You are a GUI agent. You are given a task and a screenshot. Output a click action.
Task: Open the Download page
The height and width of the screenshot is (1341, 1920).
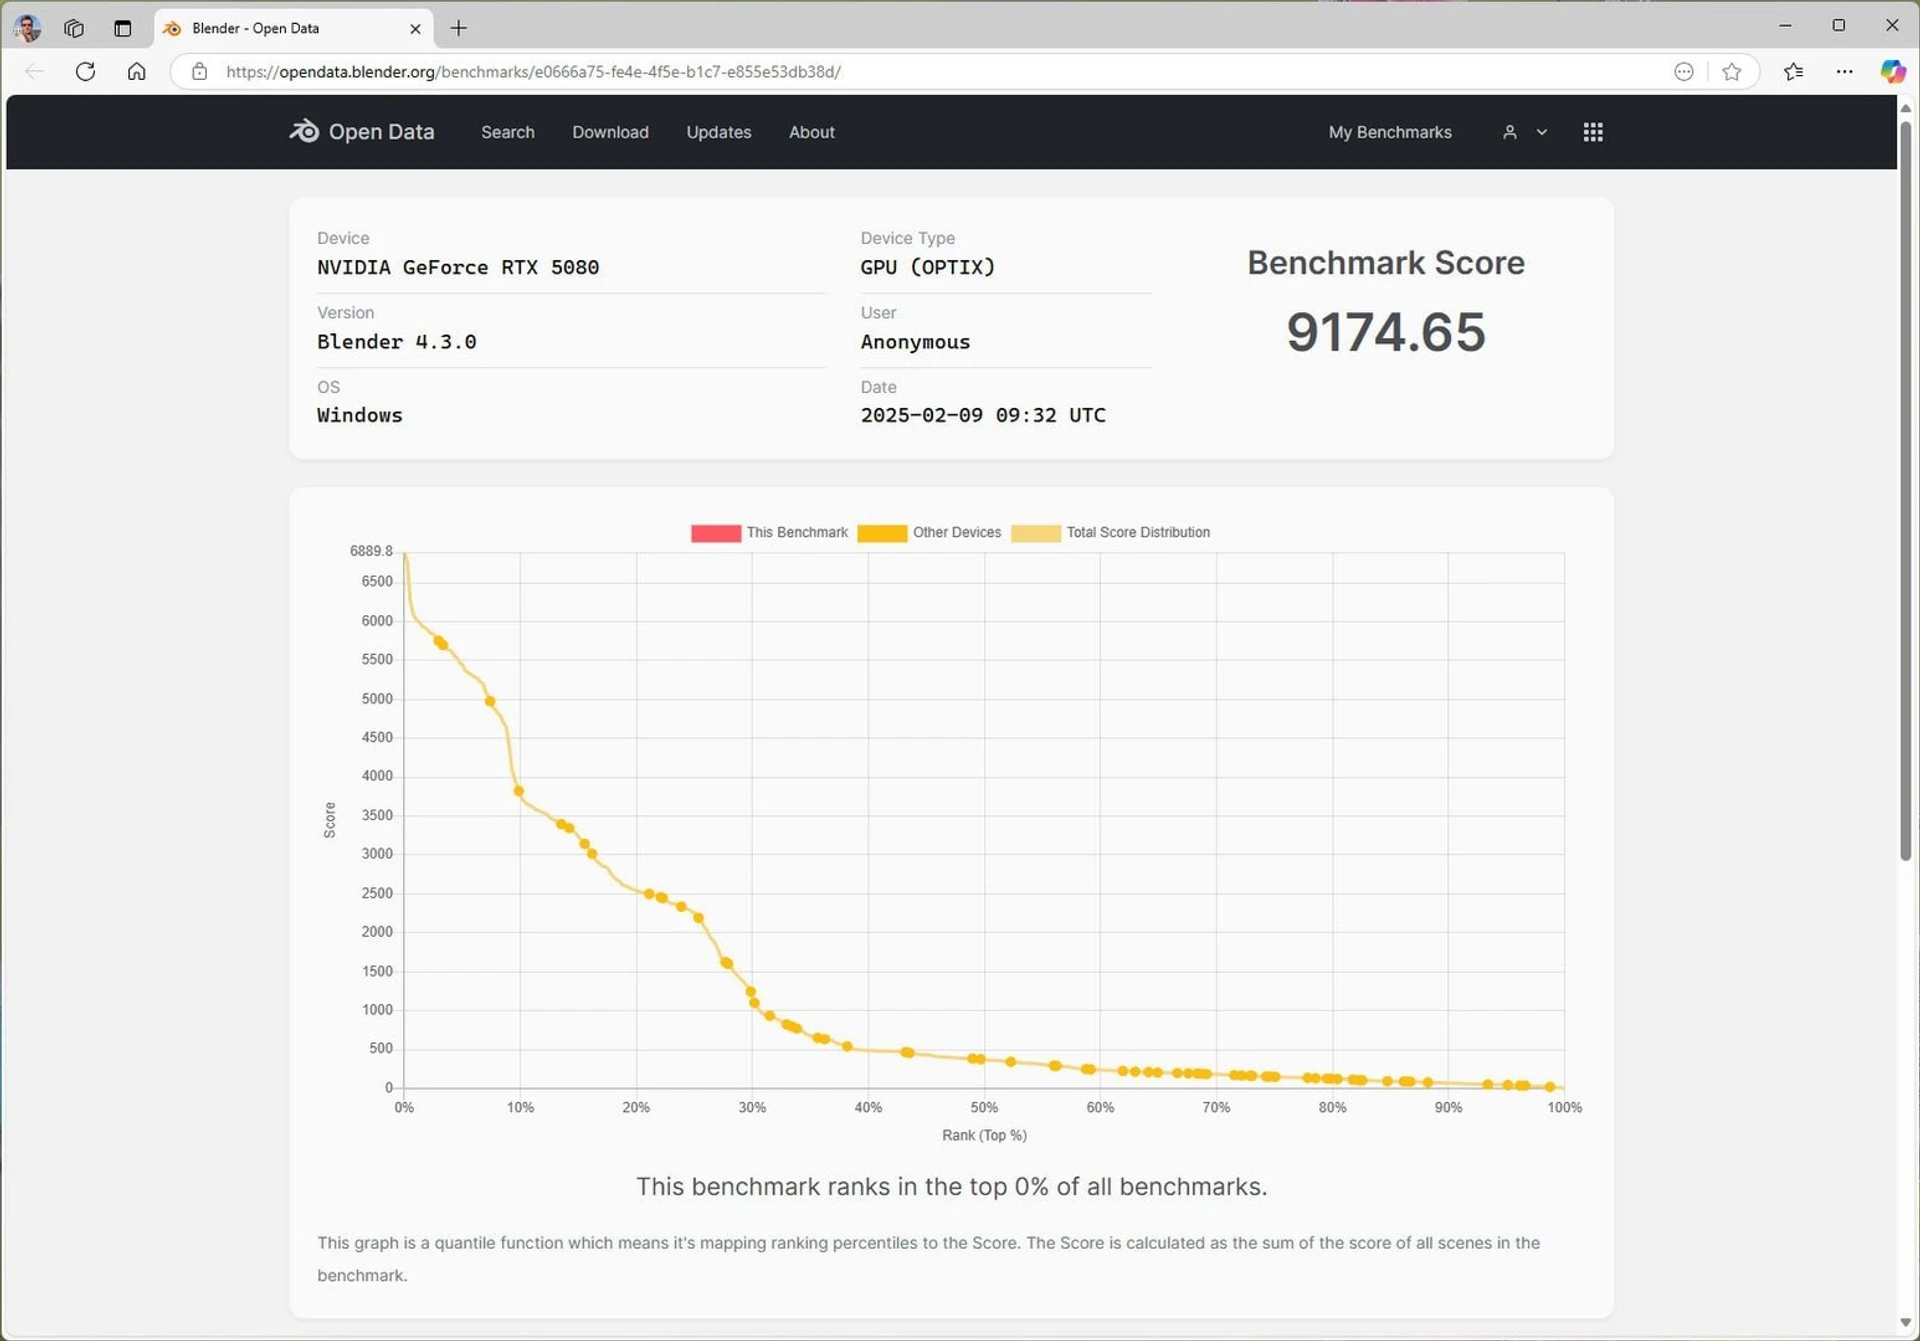pyautogui.click(x=610, y=132)
